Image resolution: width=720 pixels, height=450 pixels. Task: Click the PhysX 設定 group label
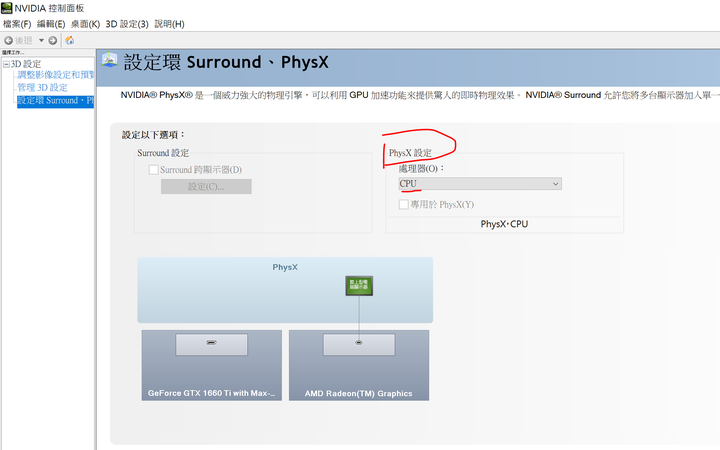tap(410, 153)
